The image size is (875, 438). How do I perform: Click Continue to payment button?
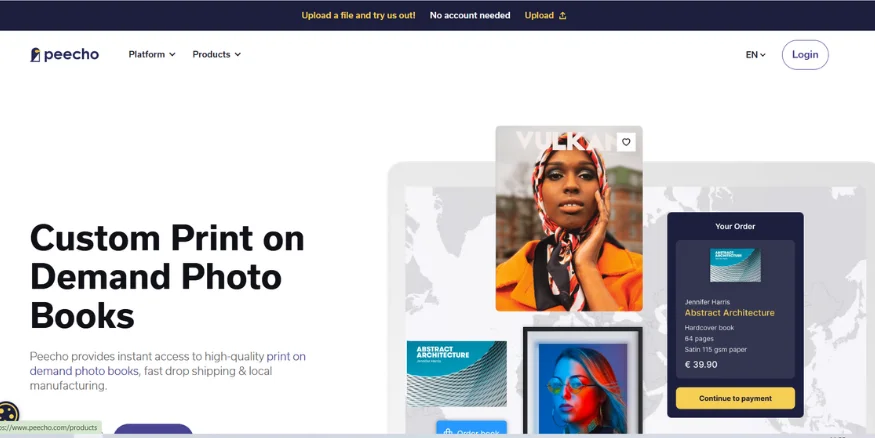(735, 398)
